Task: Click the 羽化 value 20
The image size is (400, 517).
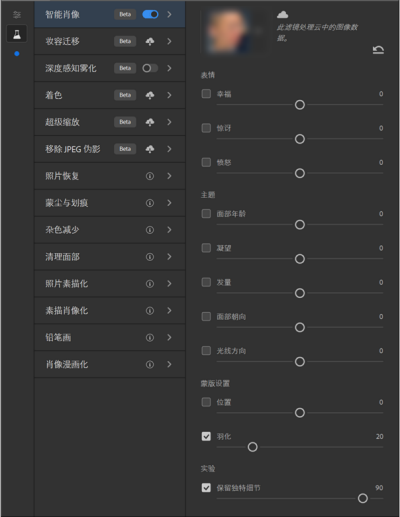Action: pos(379,437)
